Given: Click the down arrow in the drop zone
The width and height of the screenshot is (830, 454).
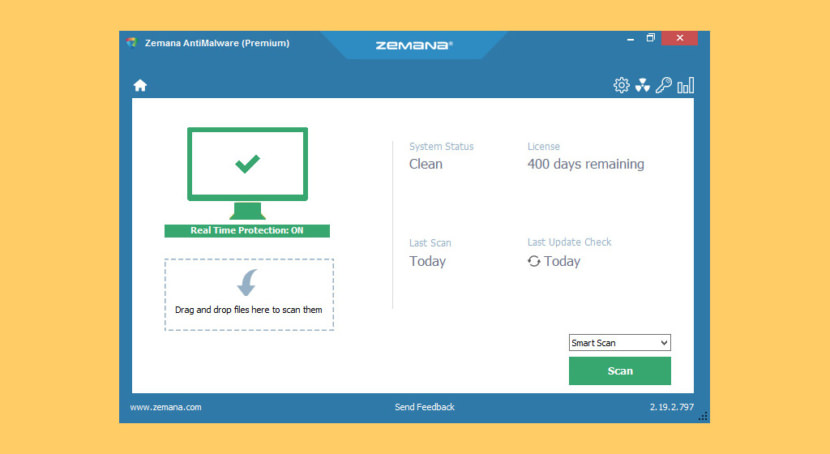Looking at the screenshot, I should point(247,282).
